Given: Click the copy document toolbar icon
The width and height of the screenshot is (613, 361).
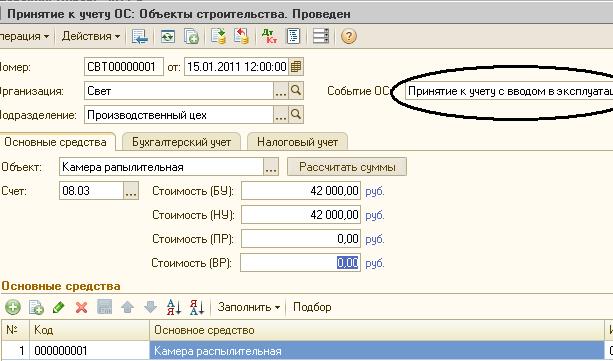Looking at the screenshot, I should (x=191, y=37).
